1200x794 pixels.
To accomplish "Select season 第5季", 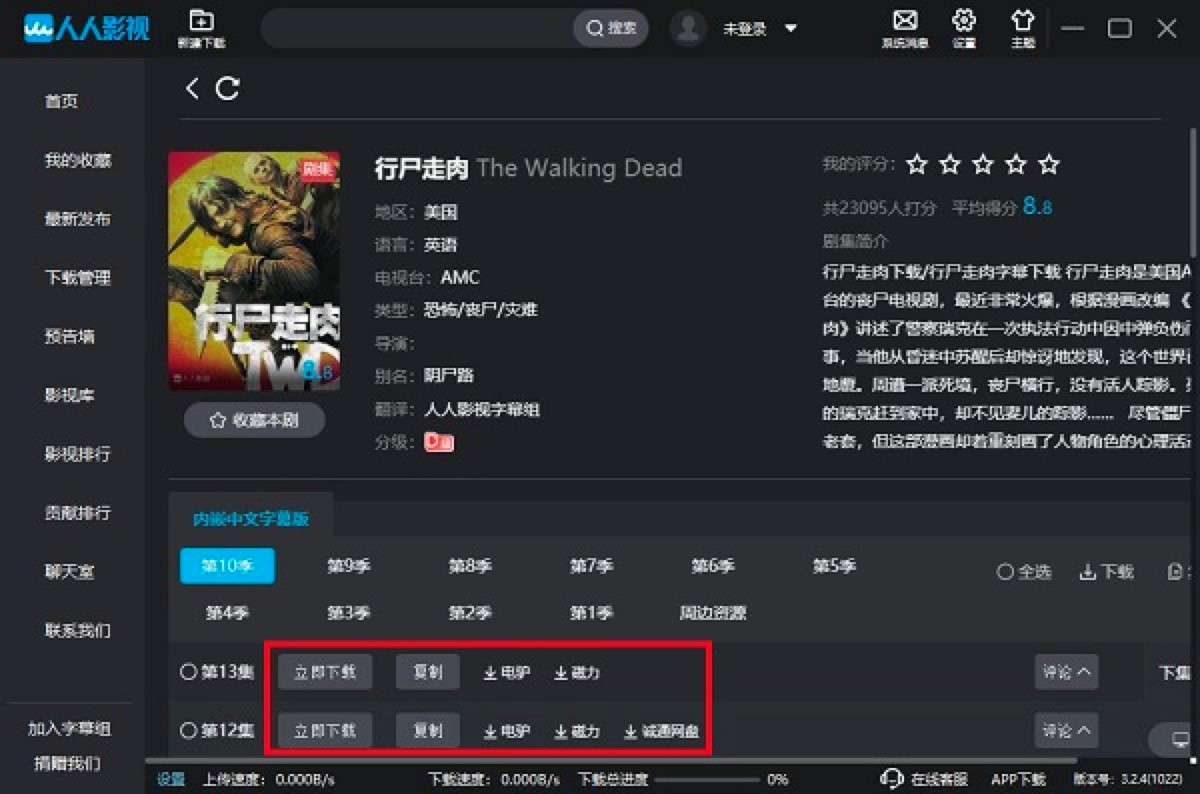I will (x=834, y=566).
